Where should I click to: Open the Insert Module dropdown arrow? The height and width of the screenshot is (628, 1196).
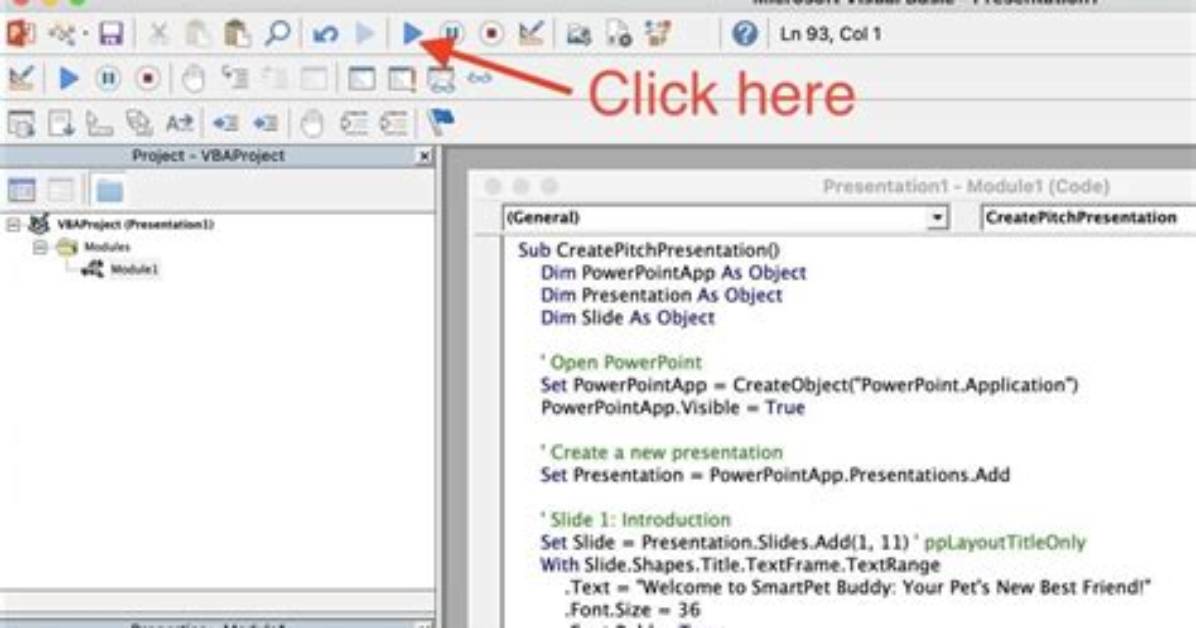tap(84, 34)
